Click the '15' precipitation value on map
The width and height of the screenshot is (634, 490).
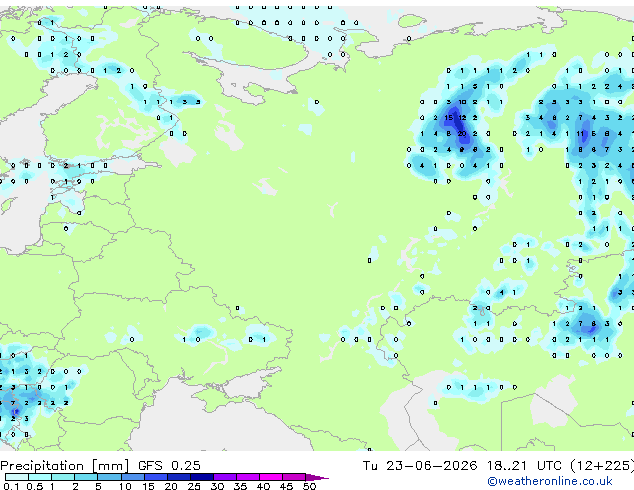pyautogui.click(x=448, y=118)
